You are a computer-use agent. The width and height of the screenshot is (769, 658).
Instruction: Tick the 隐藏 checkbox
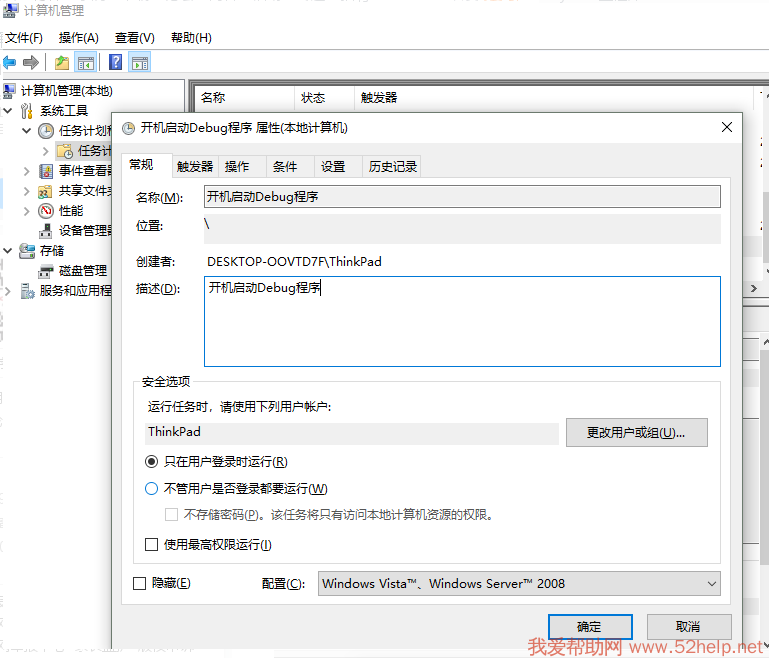tap(140, 583)
